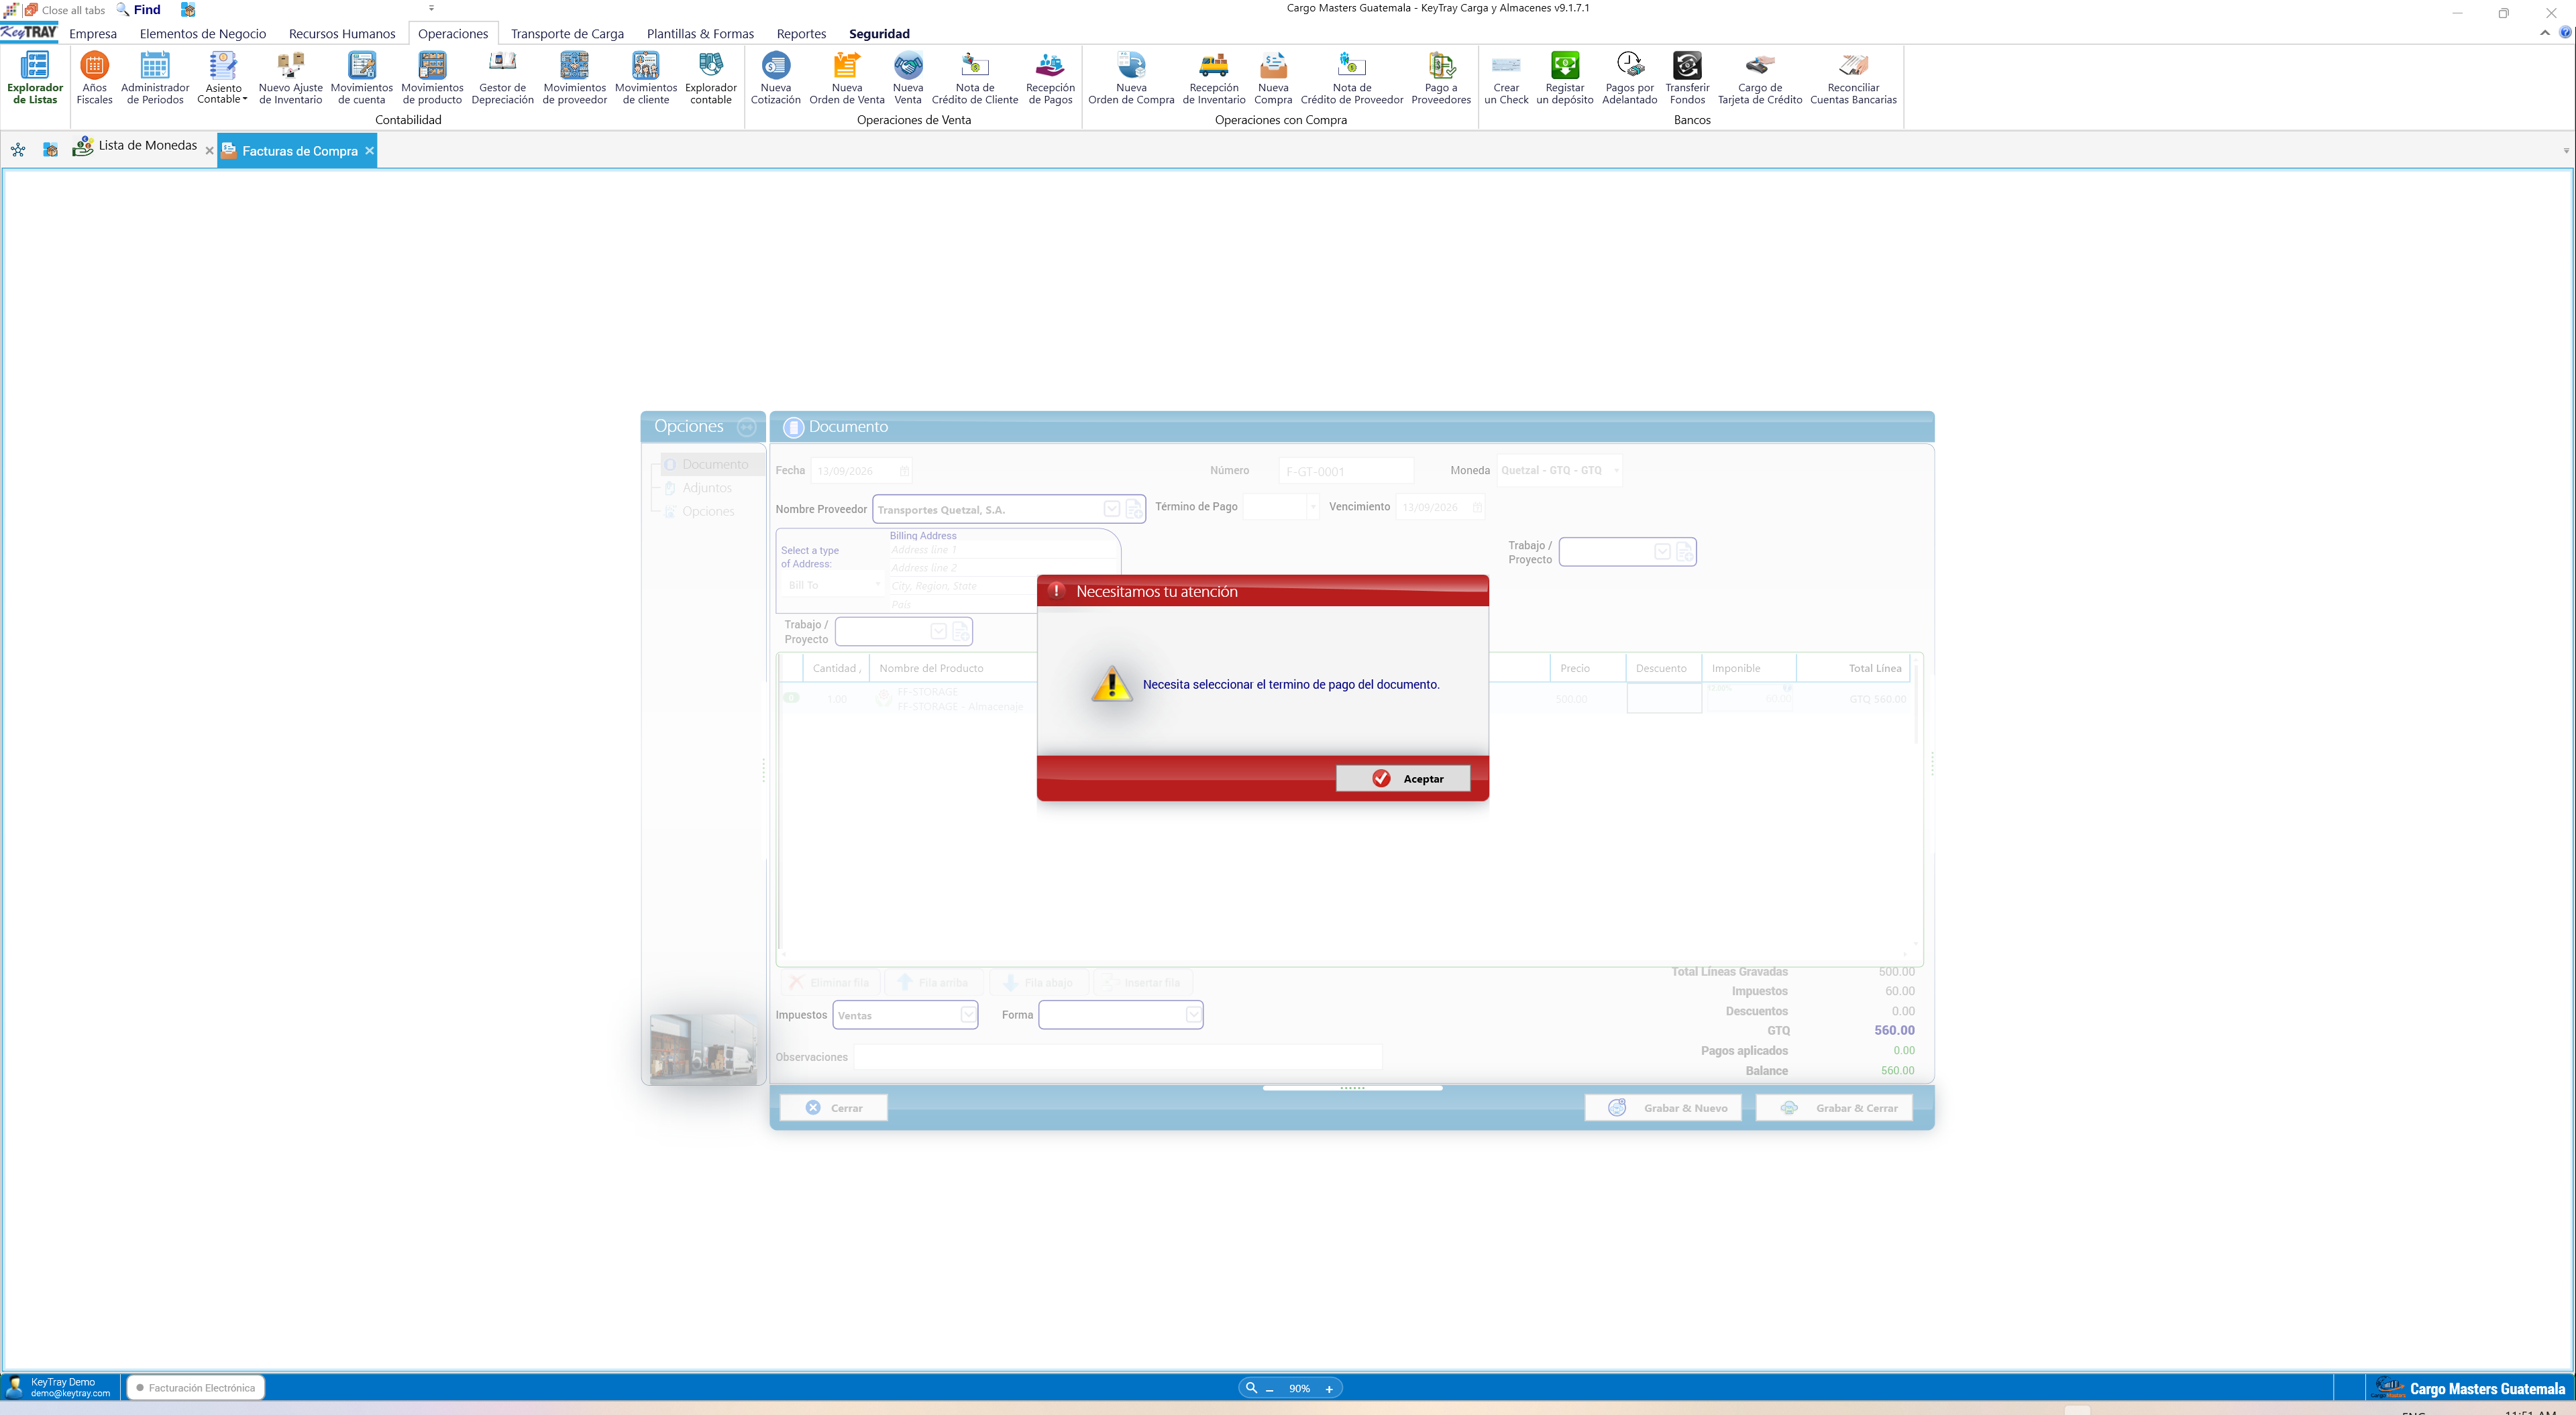The height and width of the screenshot is (1415, 2576).
Task: Open Transporte de Carga ribbon tab
Action: tap(567, 33)
